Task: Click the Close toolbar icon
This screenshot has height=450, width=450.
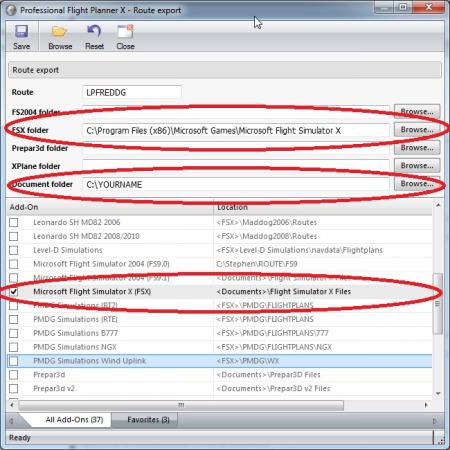Action: (125, 31)
